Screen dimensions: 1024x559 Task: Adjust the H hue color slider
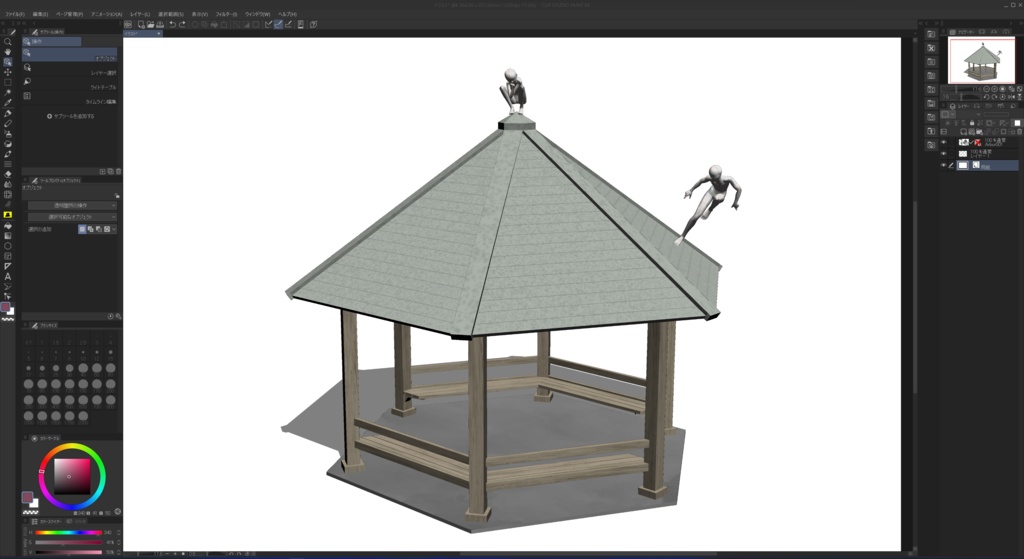point(69,533)
